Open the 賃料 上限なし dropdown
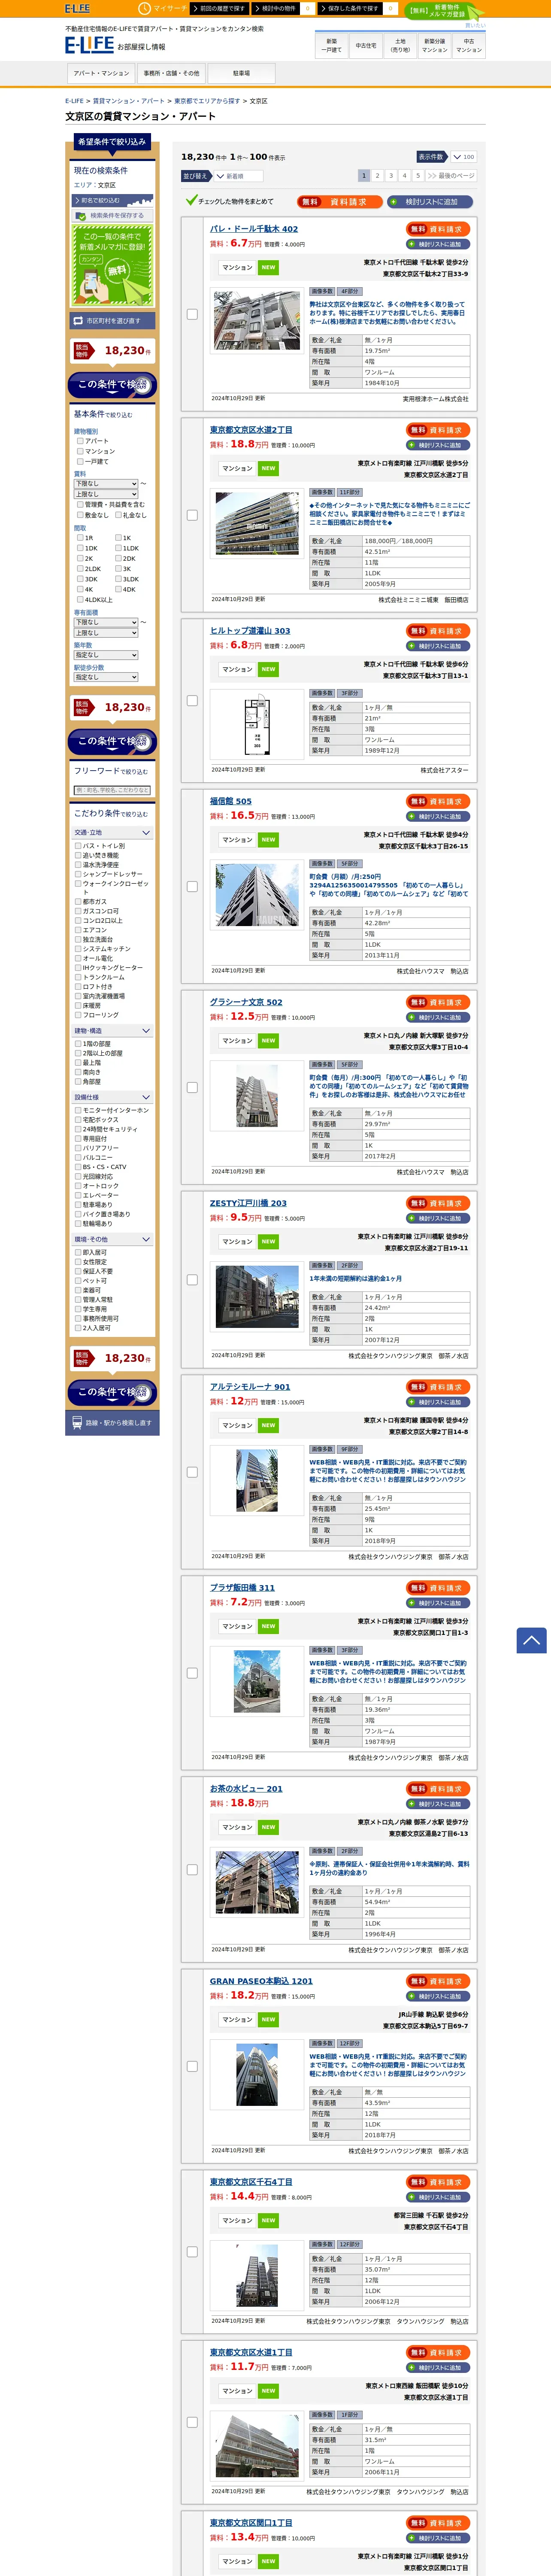The width and height of the screenshot is (551, 2576). click(x=106, y=494)
